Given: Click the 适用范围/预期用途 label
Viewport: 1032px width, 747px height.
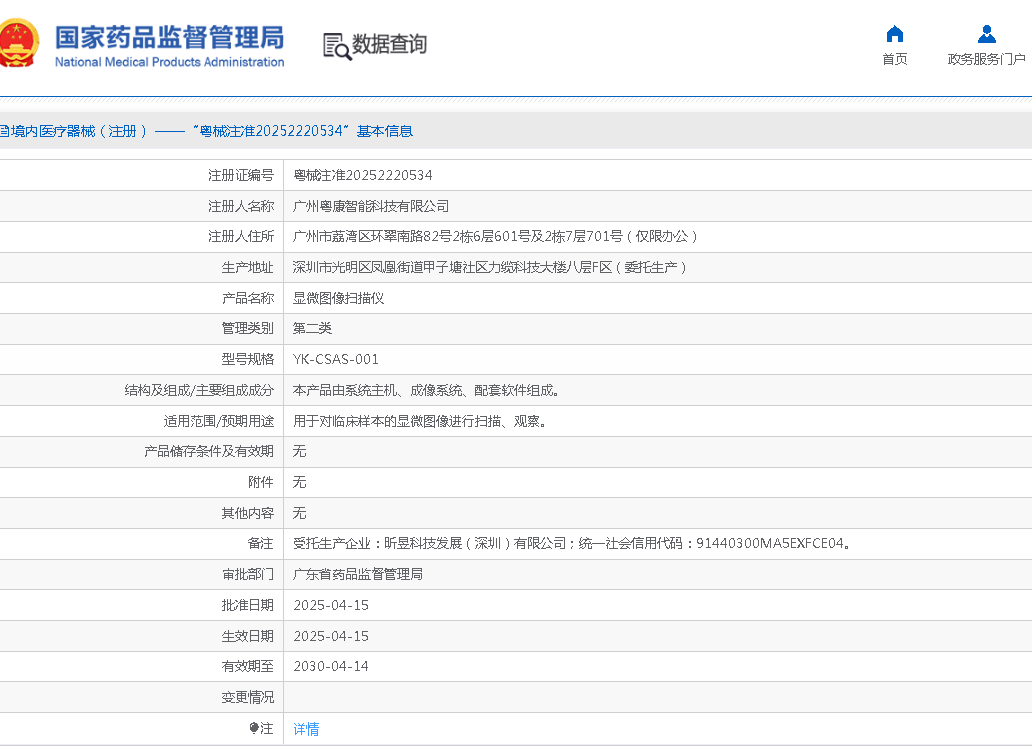Looking at the screenshot, I should coord(219,421).
